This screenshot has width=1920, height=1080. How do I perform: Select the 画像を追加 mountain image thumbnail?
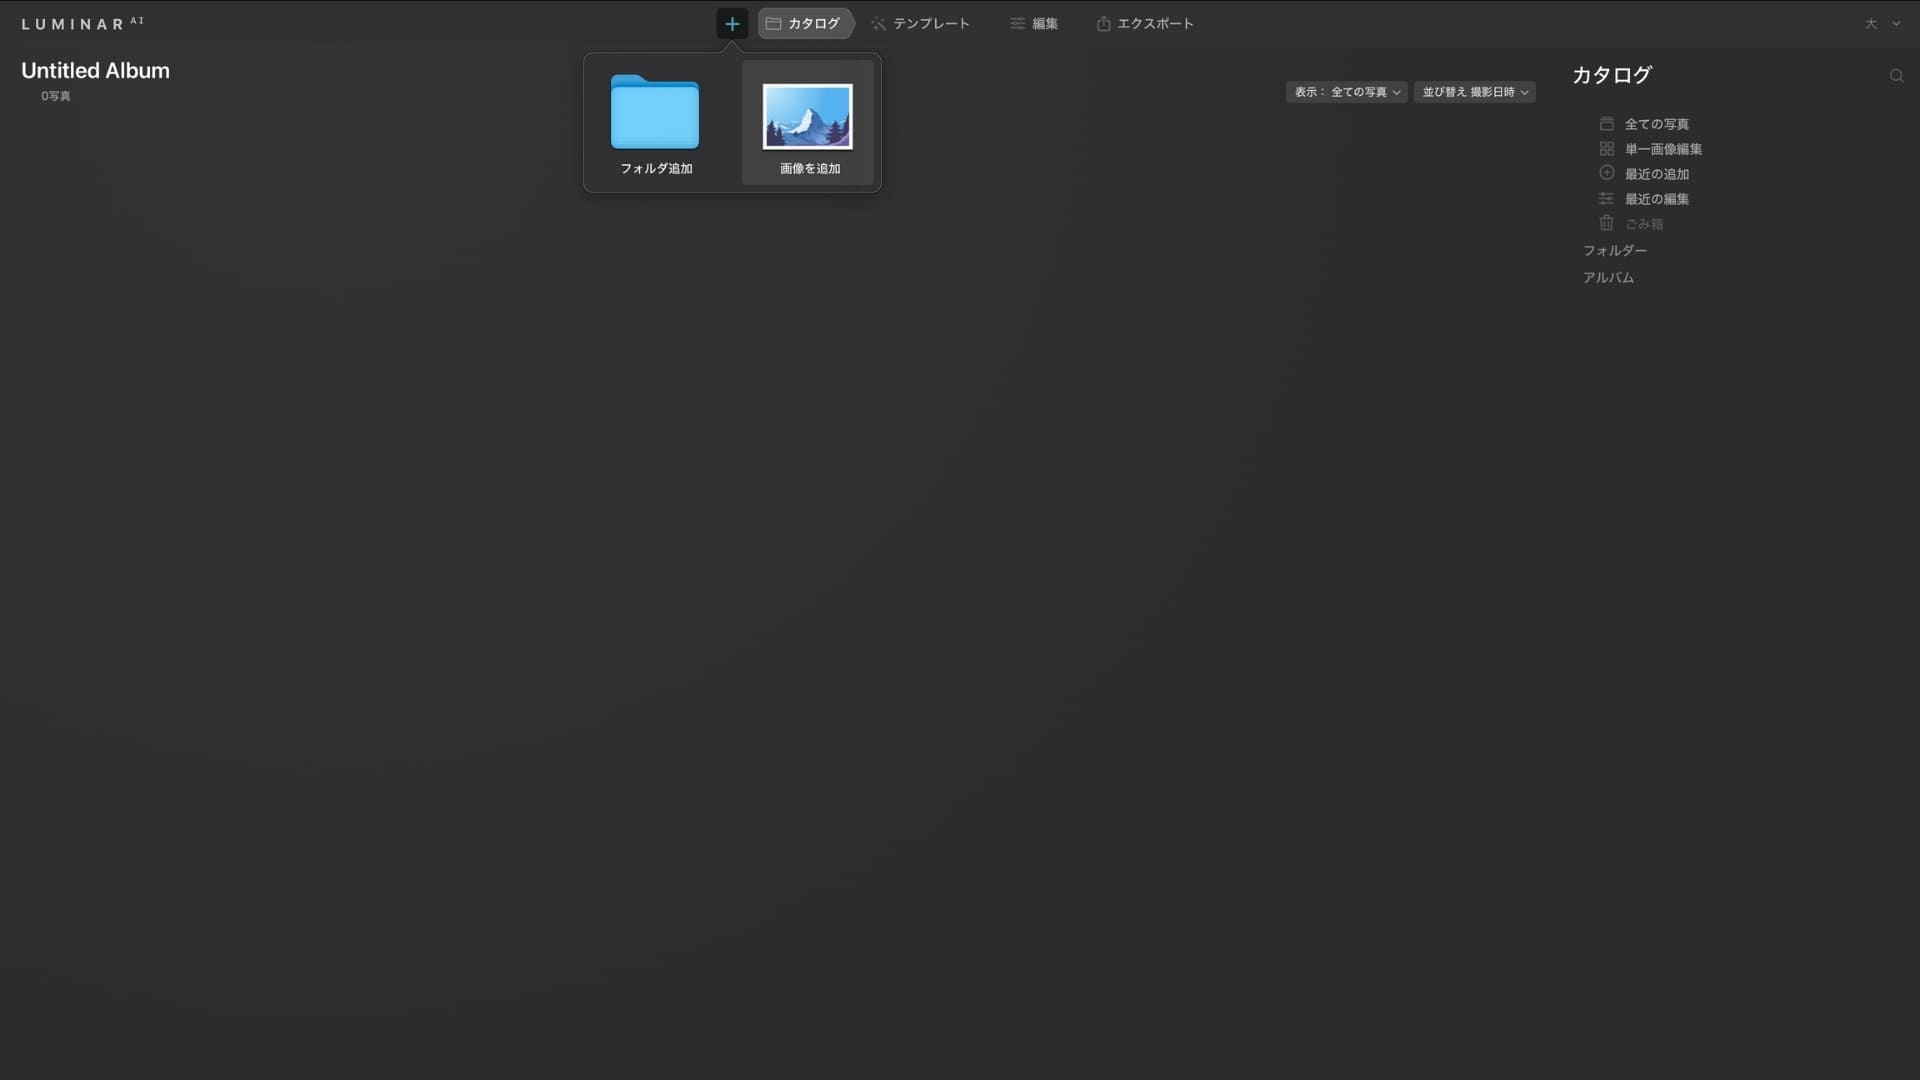[807, 117]
